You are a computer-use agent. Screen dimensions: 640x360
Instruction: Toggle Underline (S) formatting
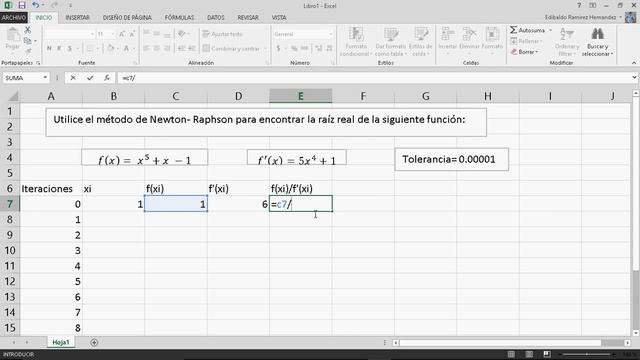pyautogui.click(x=70, y=49)
